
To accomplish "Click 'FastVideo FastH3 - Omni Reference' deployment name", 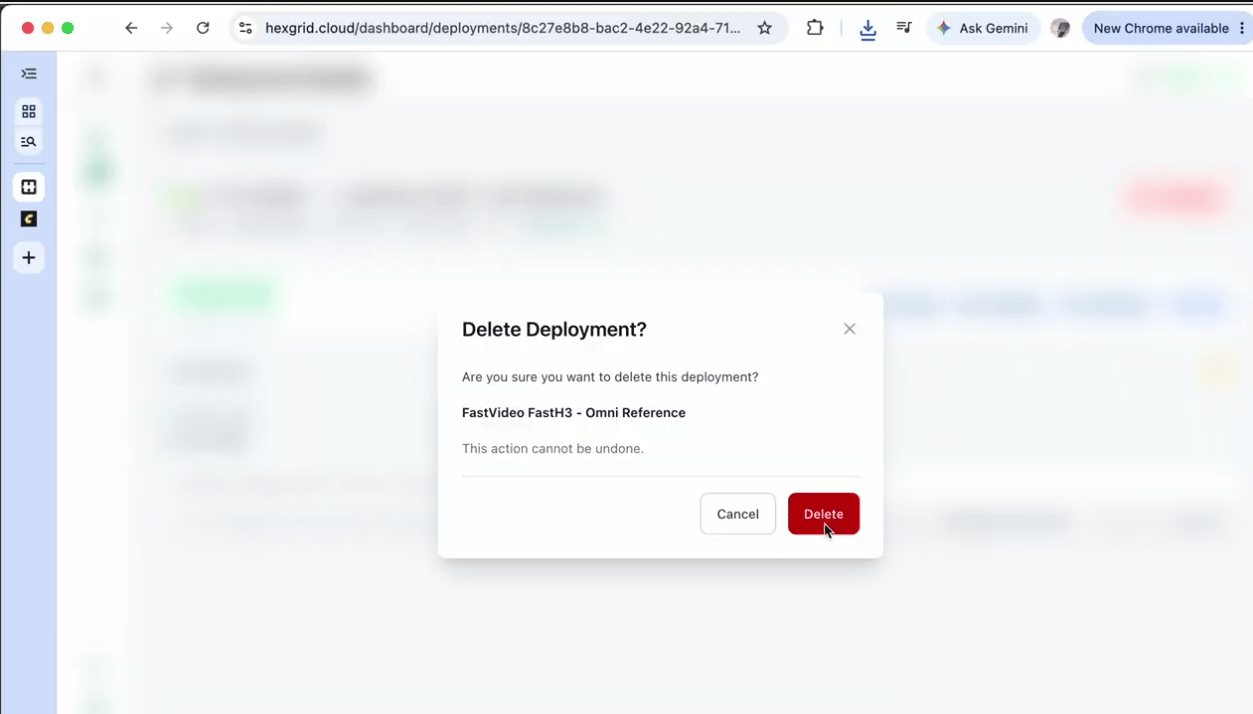I will (x=574, y=413).
